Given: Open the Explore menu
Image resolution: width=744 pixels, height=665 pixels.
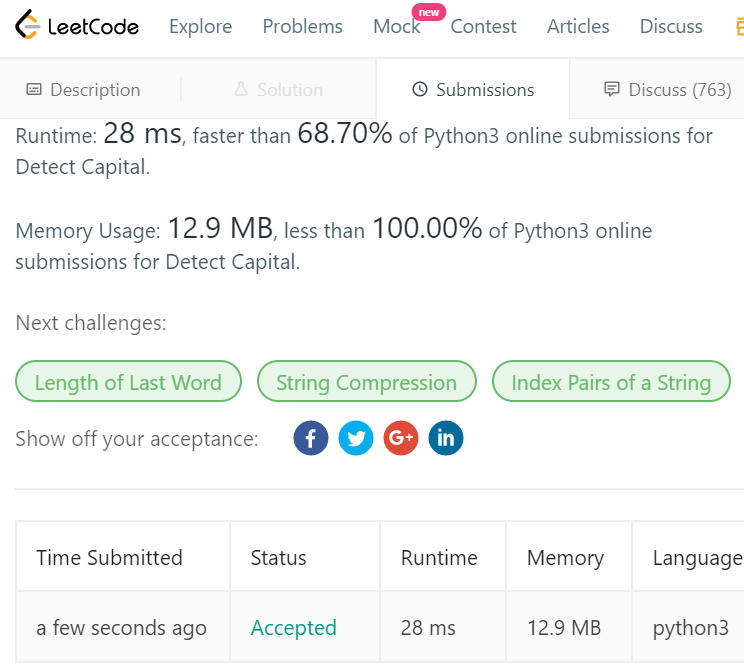Looking at the screenshot, I should click(201, 27).
